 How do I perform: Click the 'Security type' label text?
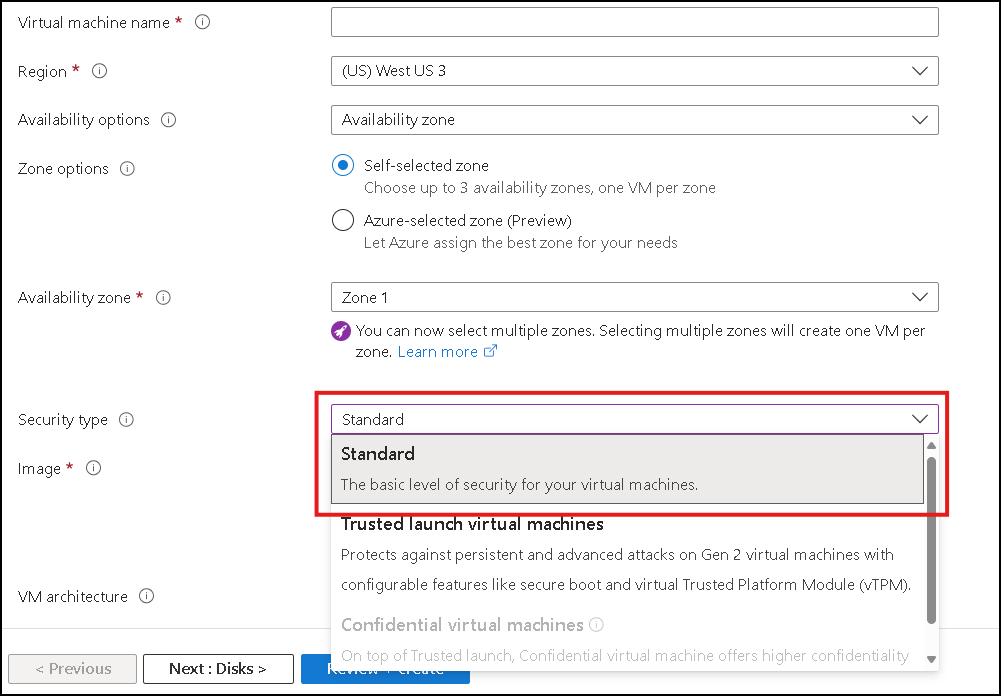[x=63, y=420]
